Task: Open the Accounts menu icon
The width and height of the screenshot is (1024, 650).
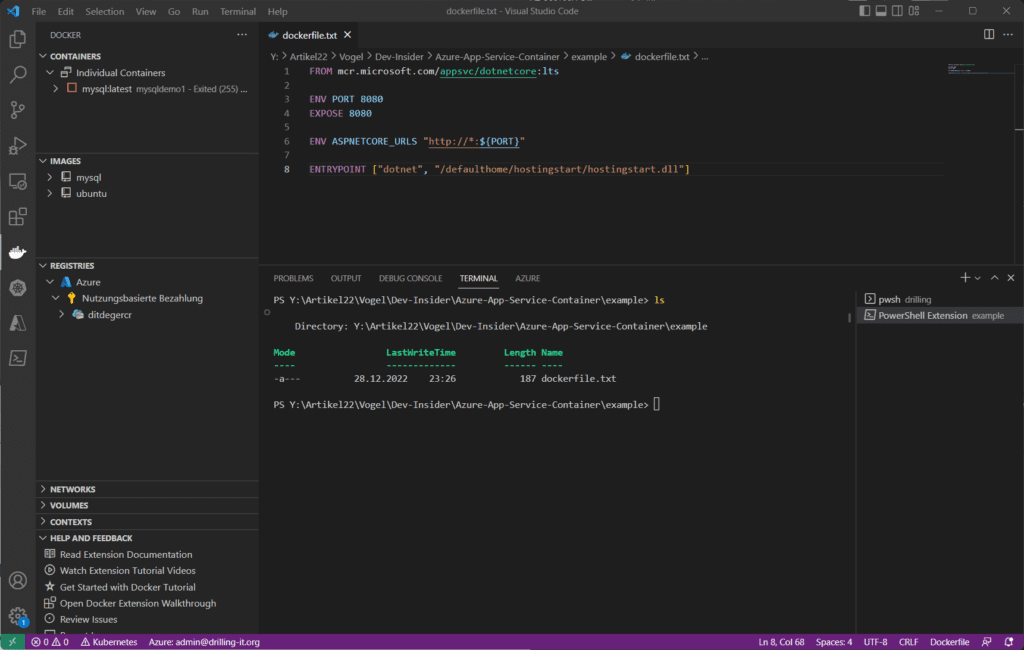Action: (x=18, y=581)
